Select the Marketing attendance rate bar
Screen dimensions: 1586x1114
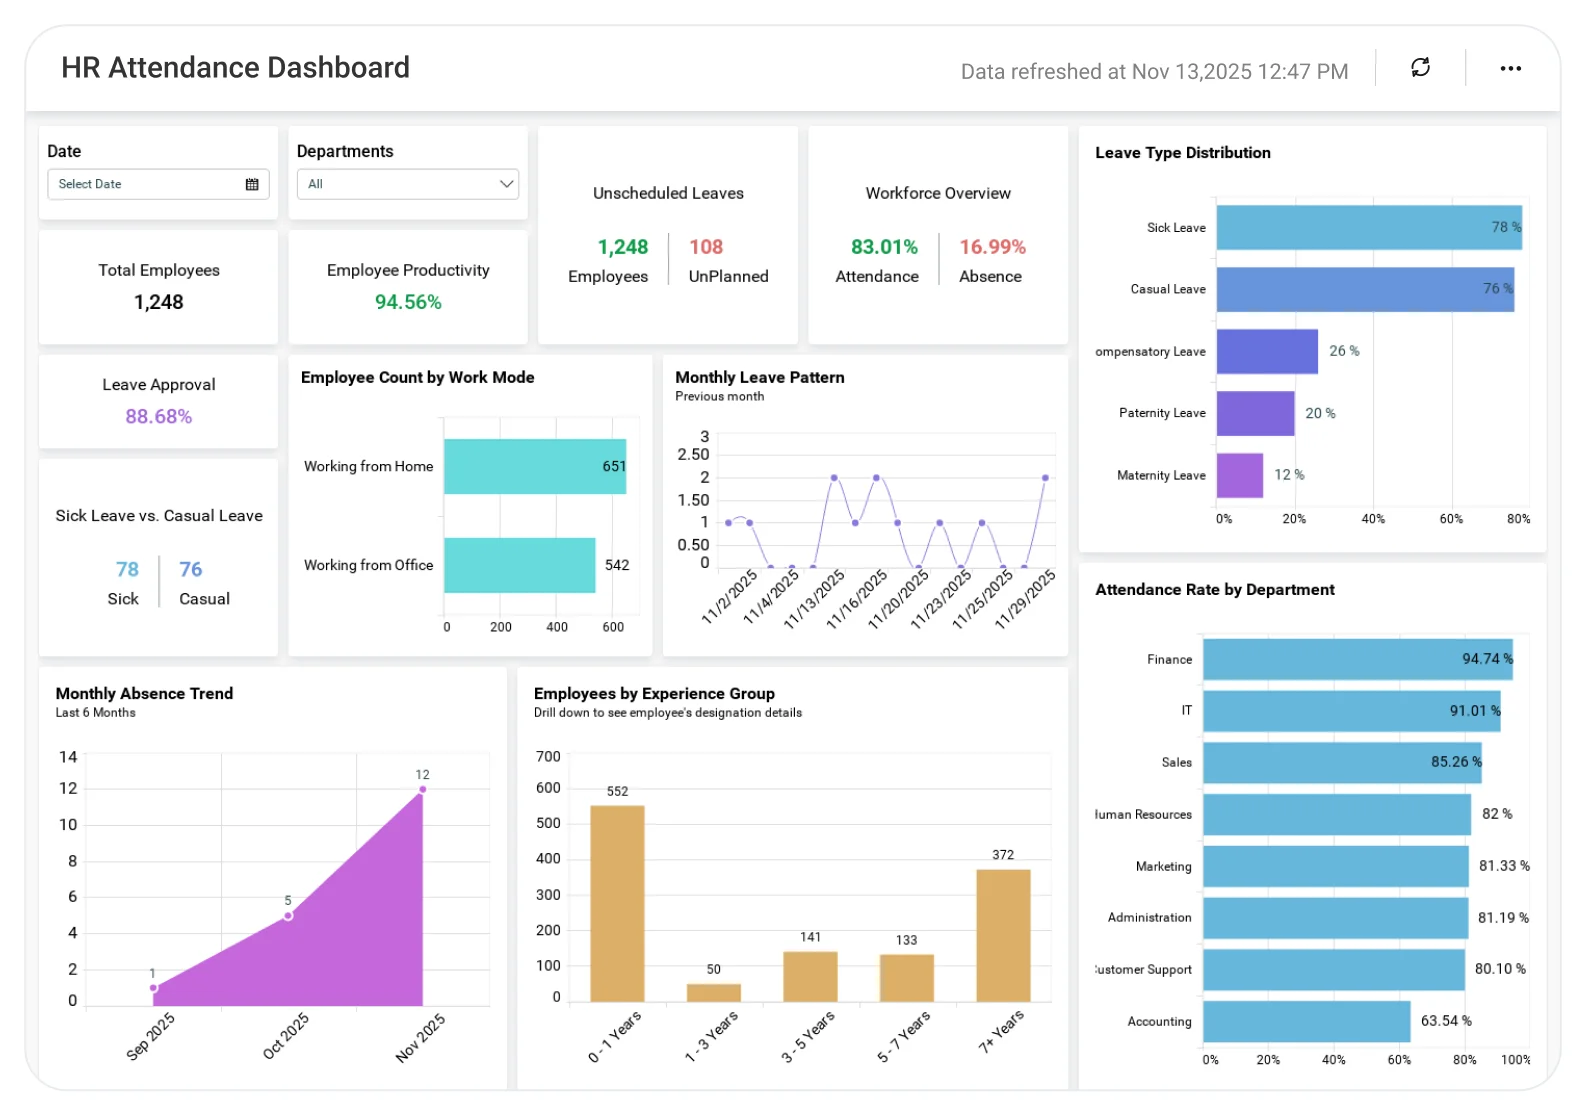(x=1336, y=866)
